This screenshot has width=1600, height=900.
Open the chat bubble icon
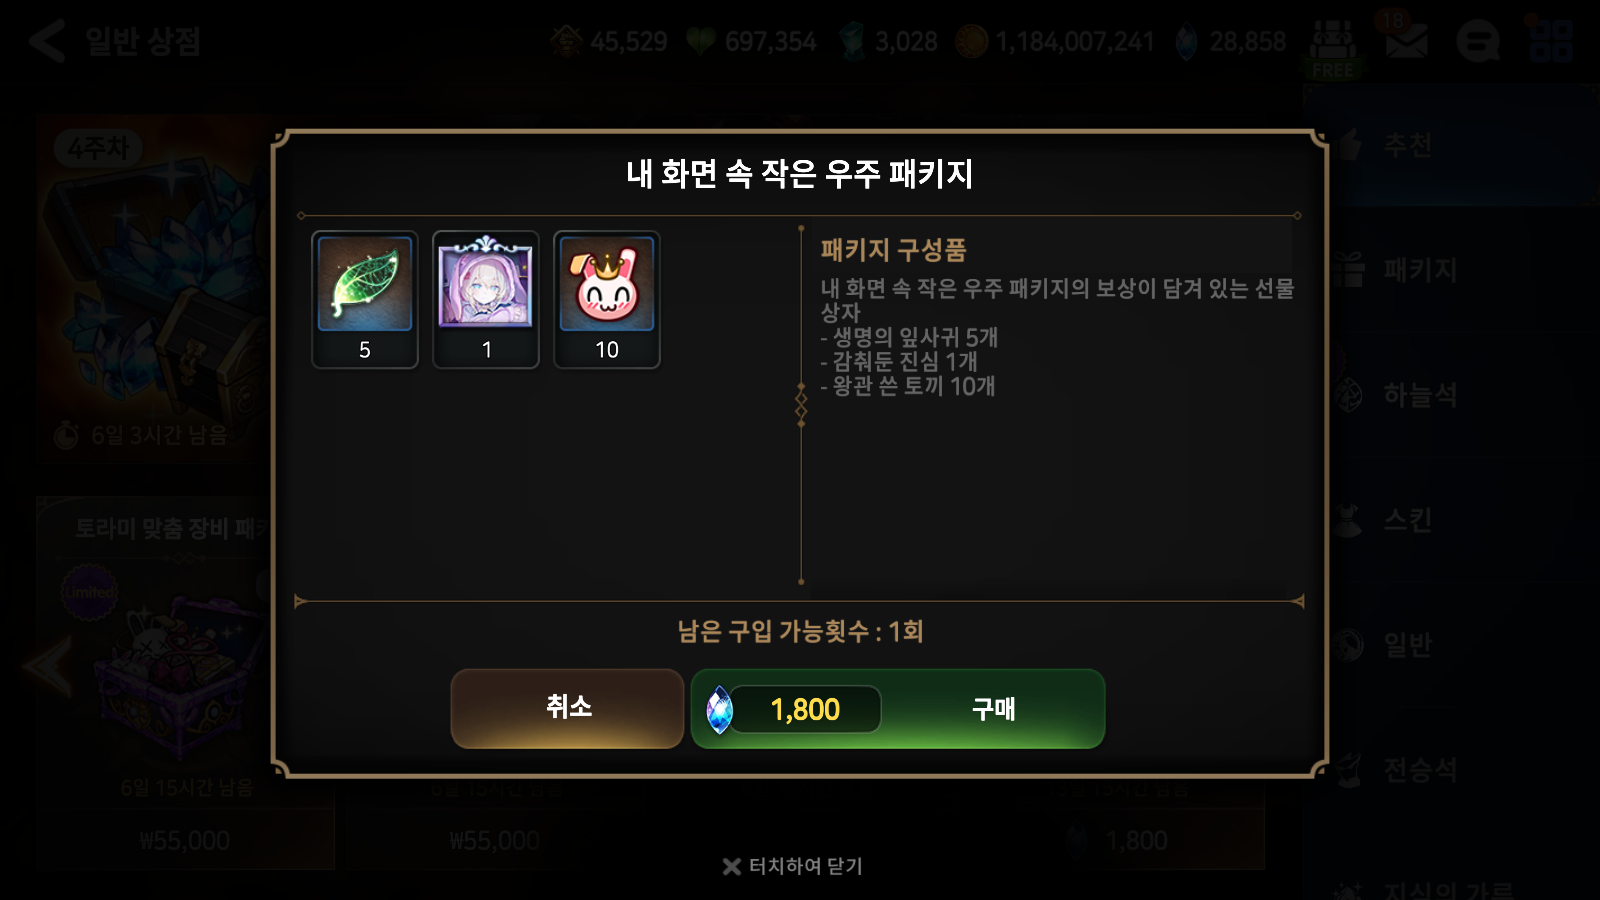coord(1478,42)
